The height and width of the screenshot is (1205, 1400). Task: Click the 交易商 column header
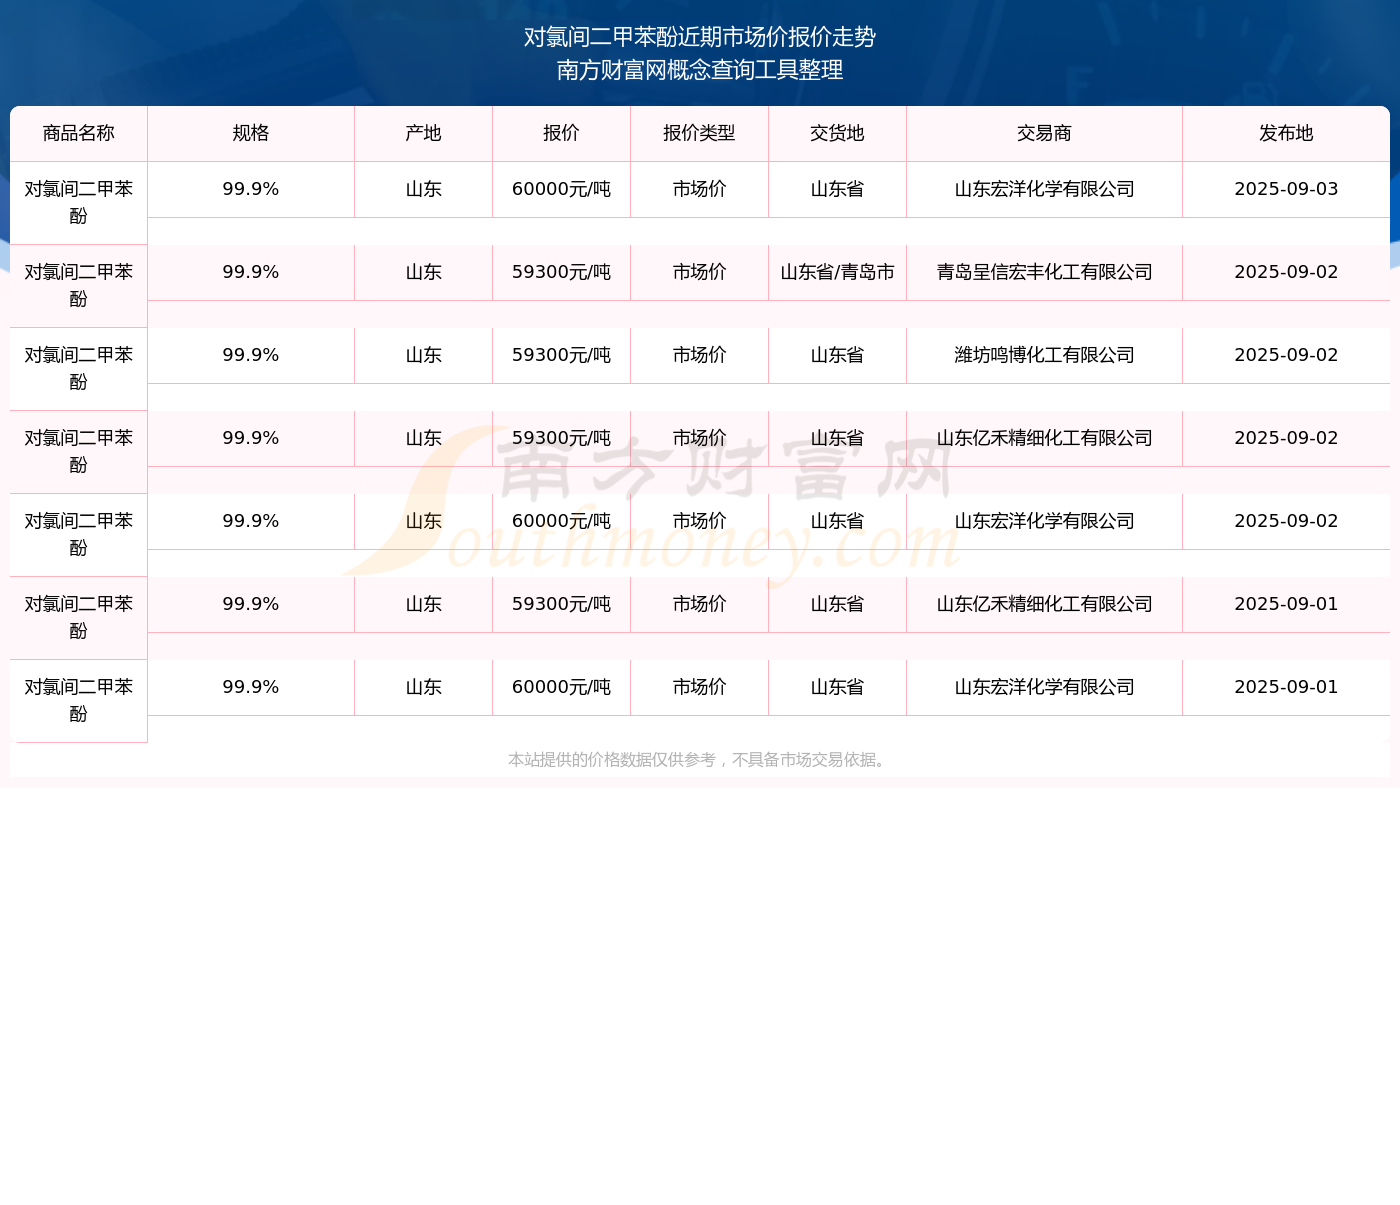[x=1045, y=134]
